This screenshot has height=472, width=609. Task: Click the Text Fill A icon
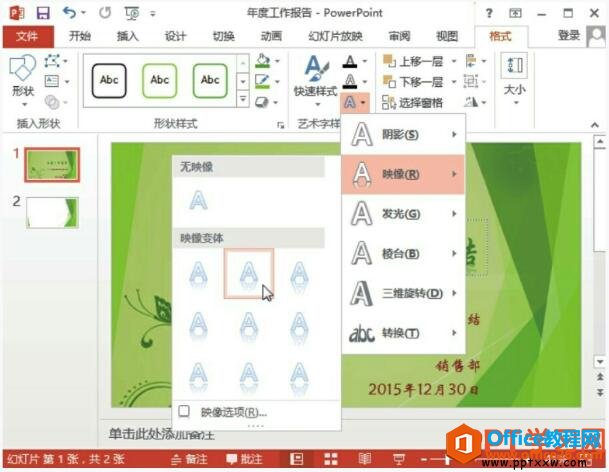(350, 61)
